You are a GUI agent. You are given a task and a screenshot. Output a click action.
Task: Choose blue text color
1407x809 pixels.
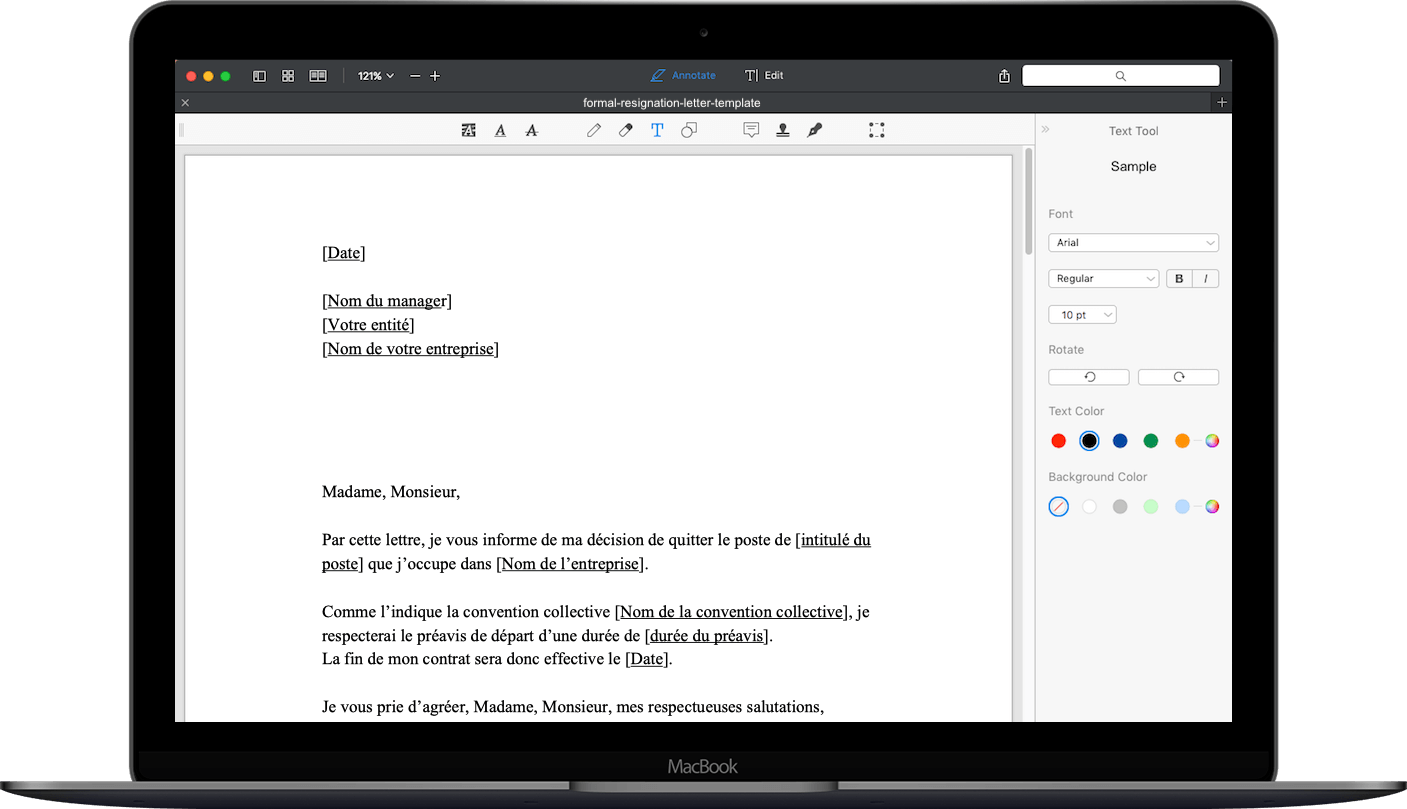(1120, 441)
